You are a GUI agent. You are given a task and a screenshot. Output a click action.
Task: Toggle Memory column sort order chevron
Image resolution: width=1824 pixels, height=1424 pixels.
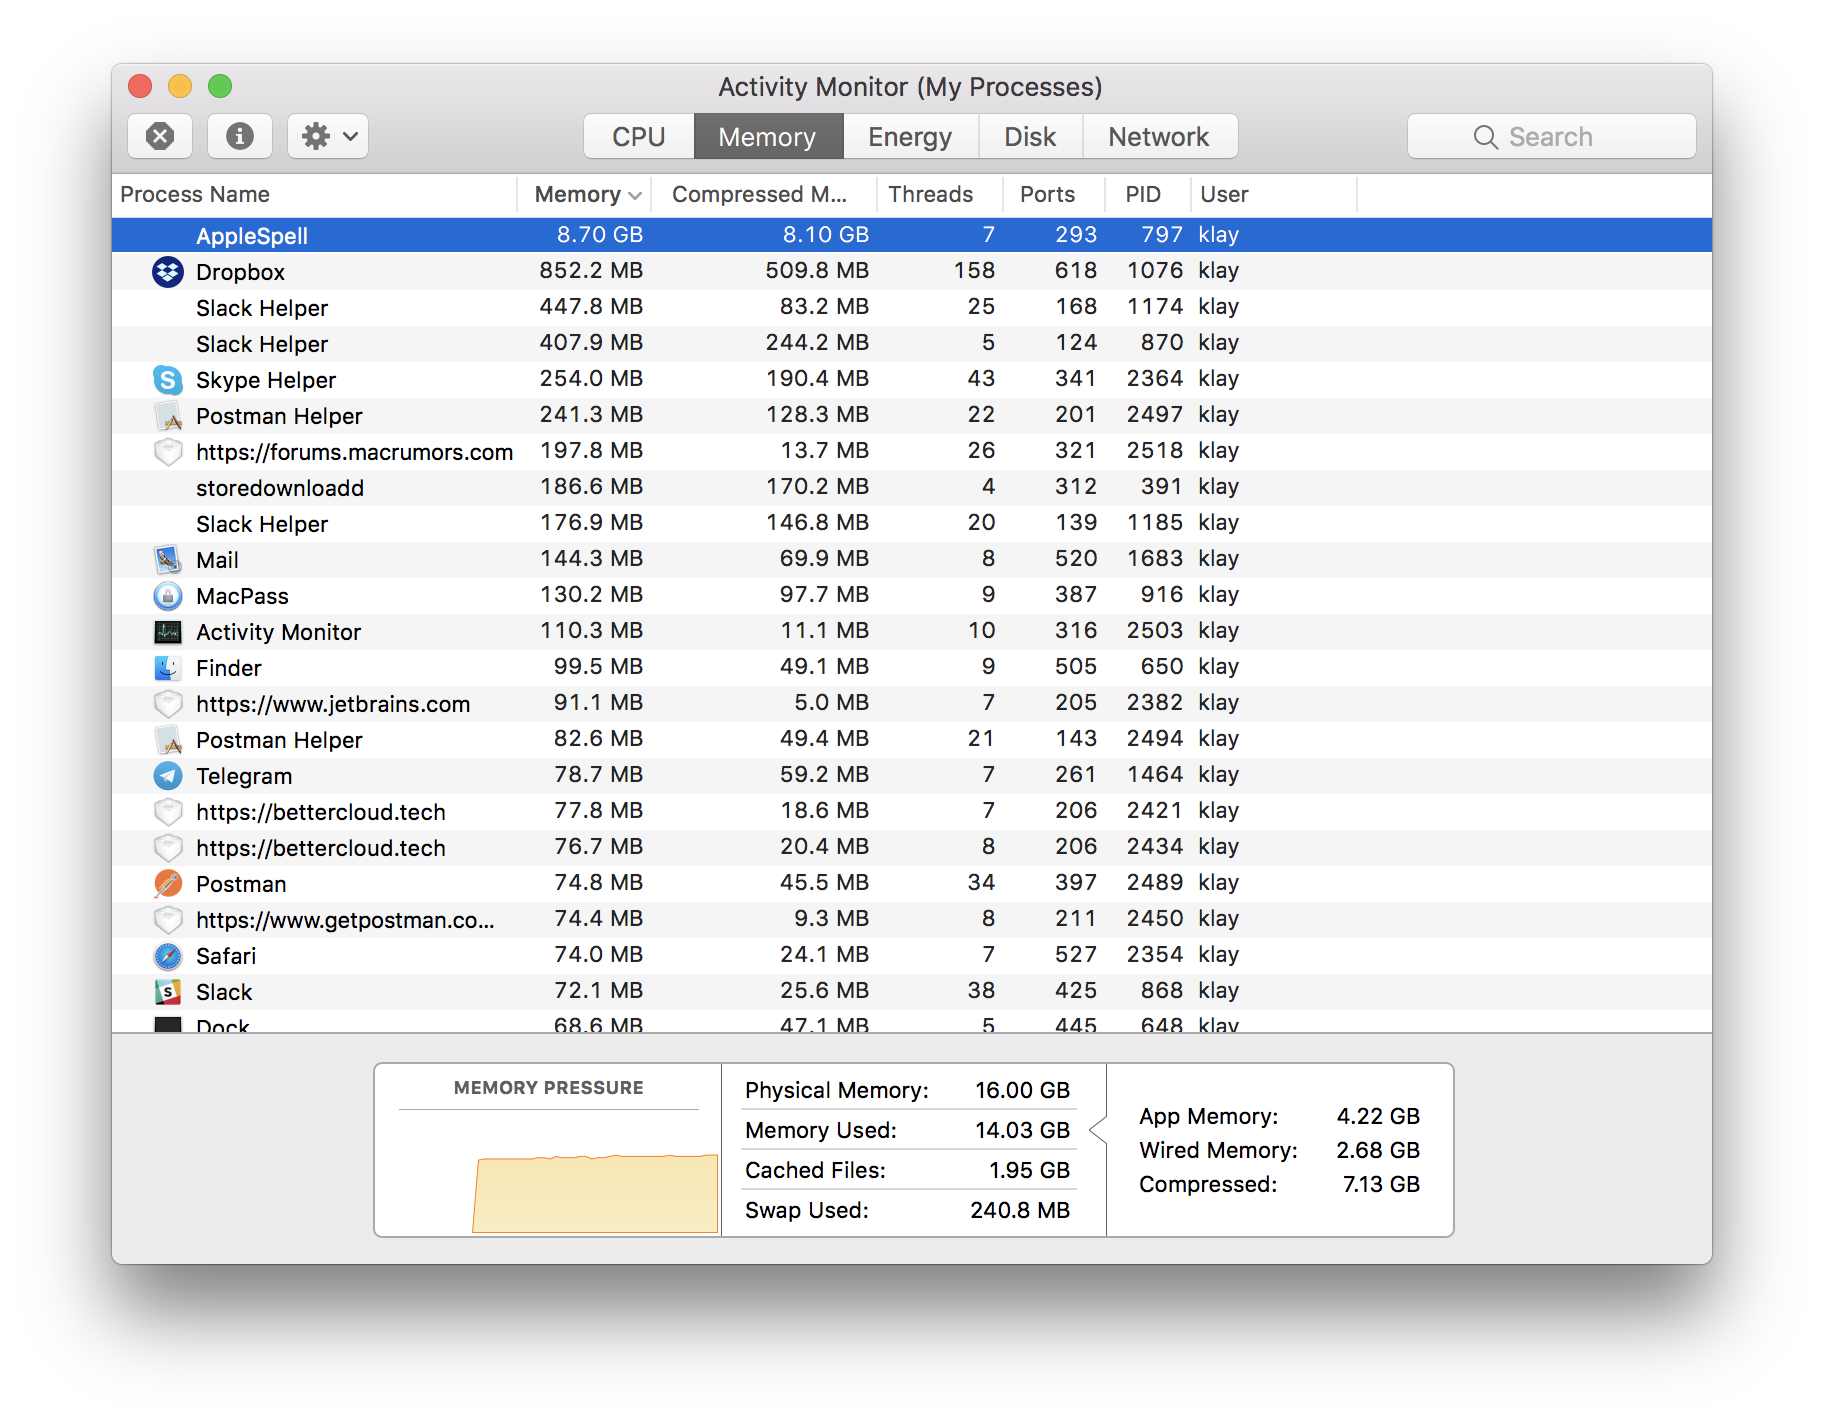[x=634, y=195]
